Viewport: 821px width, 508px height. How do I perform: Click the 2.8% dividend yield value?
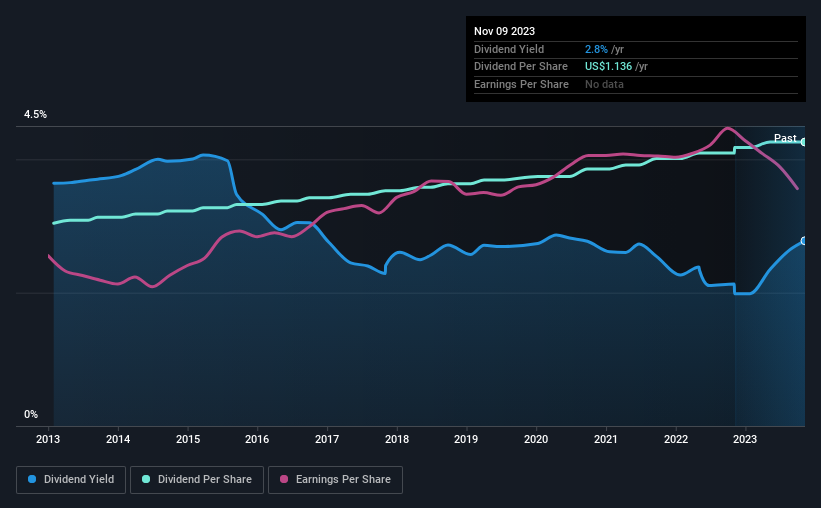coord(596,49)
